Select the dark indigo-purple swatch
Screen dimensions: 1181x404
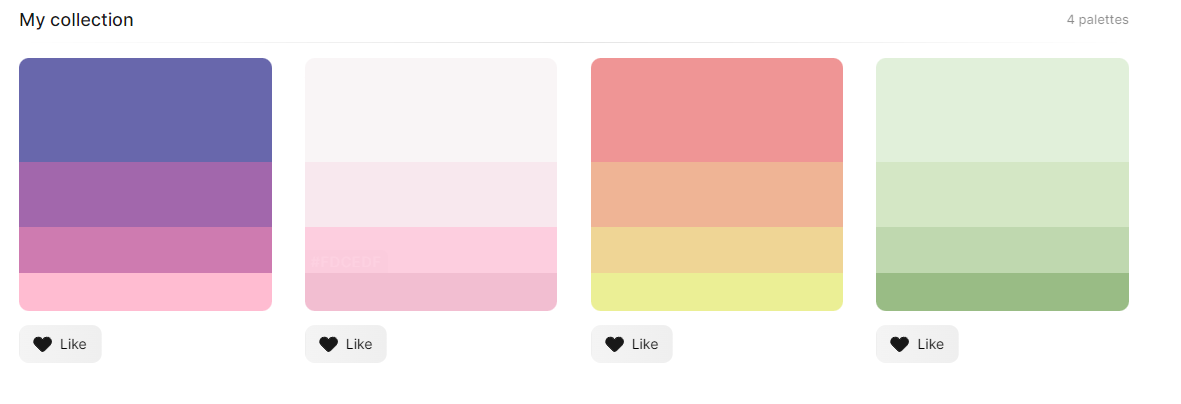pyautogui.click(x=145, y=110)
